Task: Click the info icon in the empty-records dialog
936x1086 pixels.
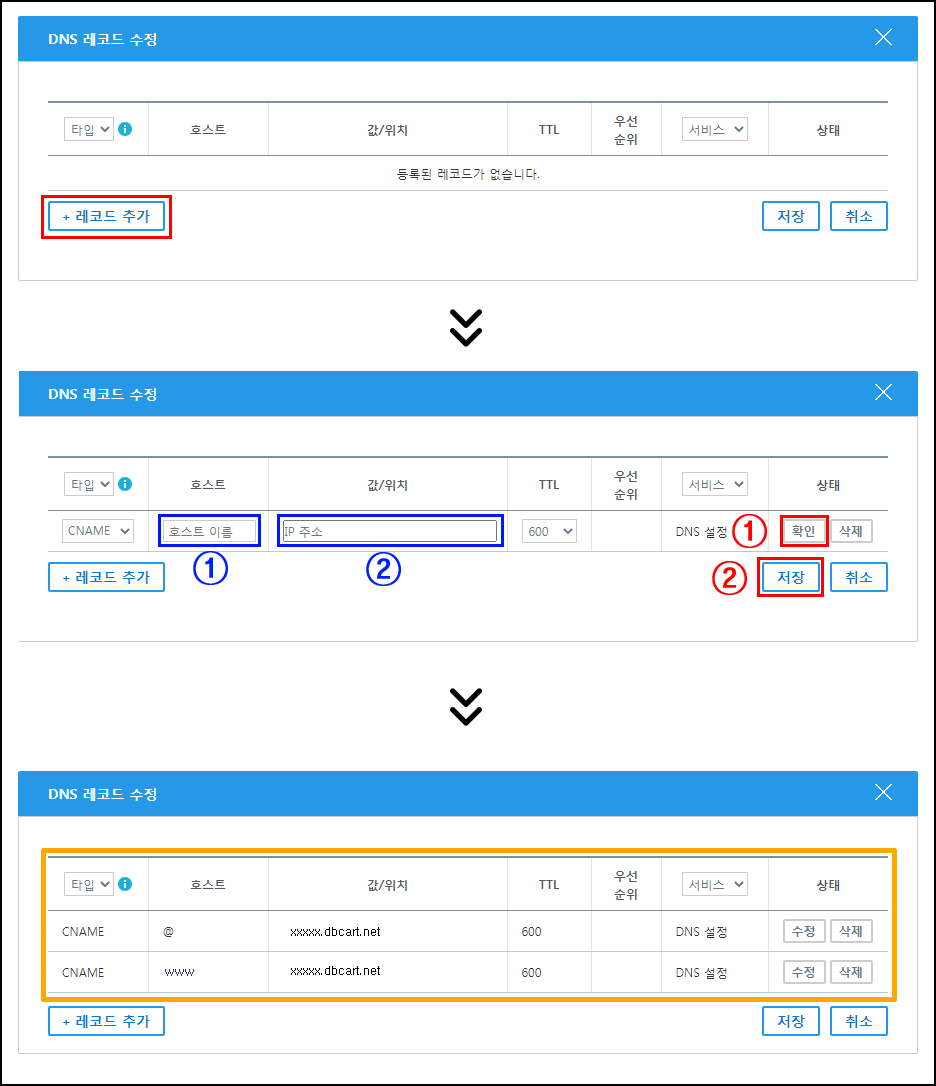Action: pyautogui.click(x=125, y=129)
